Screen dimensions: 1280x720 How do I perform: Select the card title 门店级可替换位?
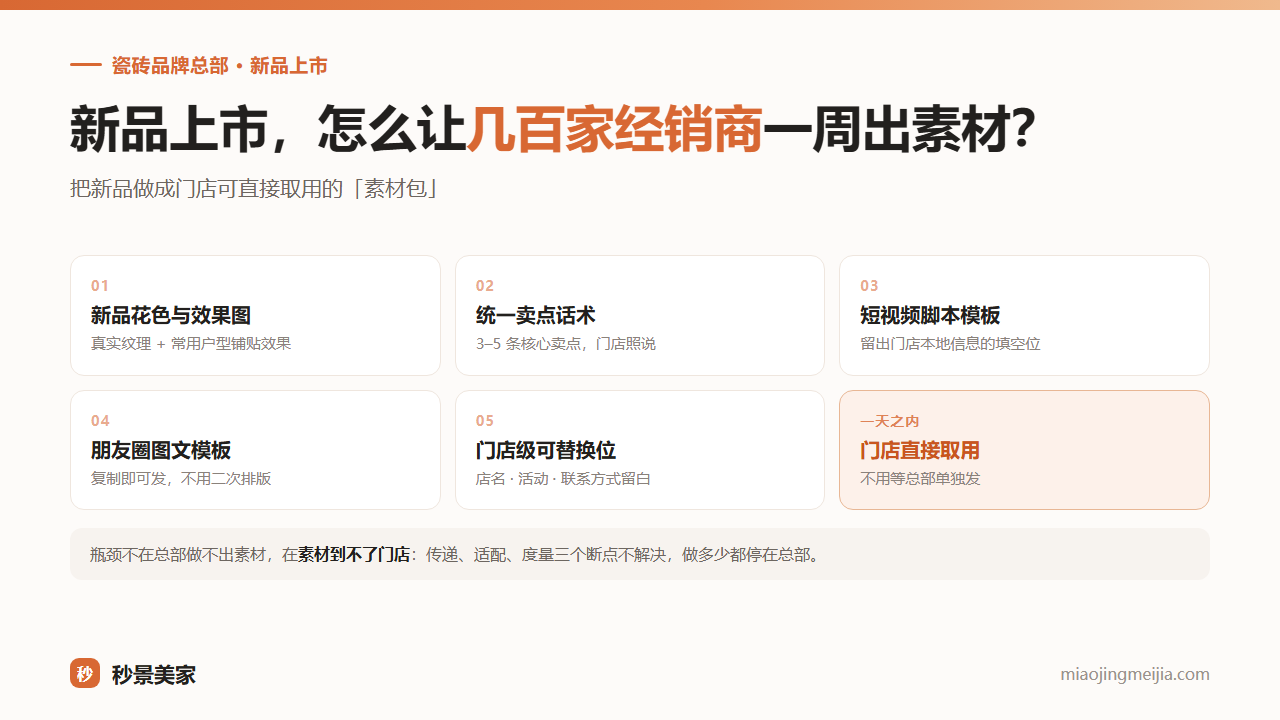546,450
